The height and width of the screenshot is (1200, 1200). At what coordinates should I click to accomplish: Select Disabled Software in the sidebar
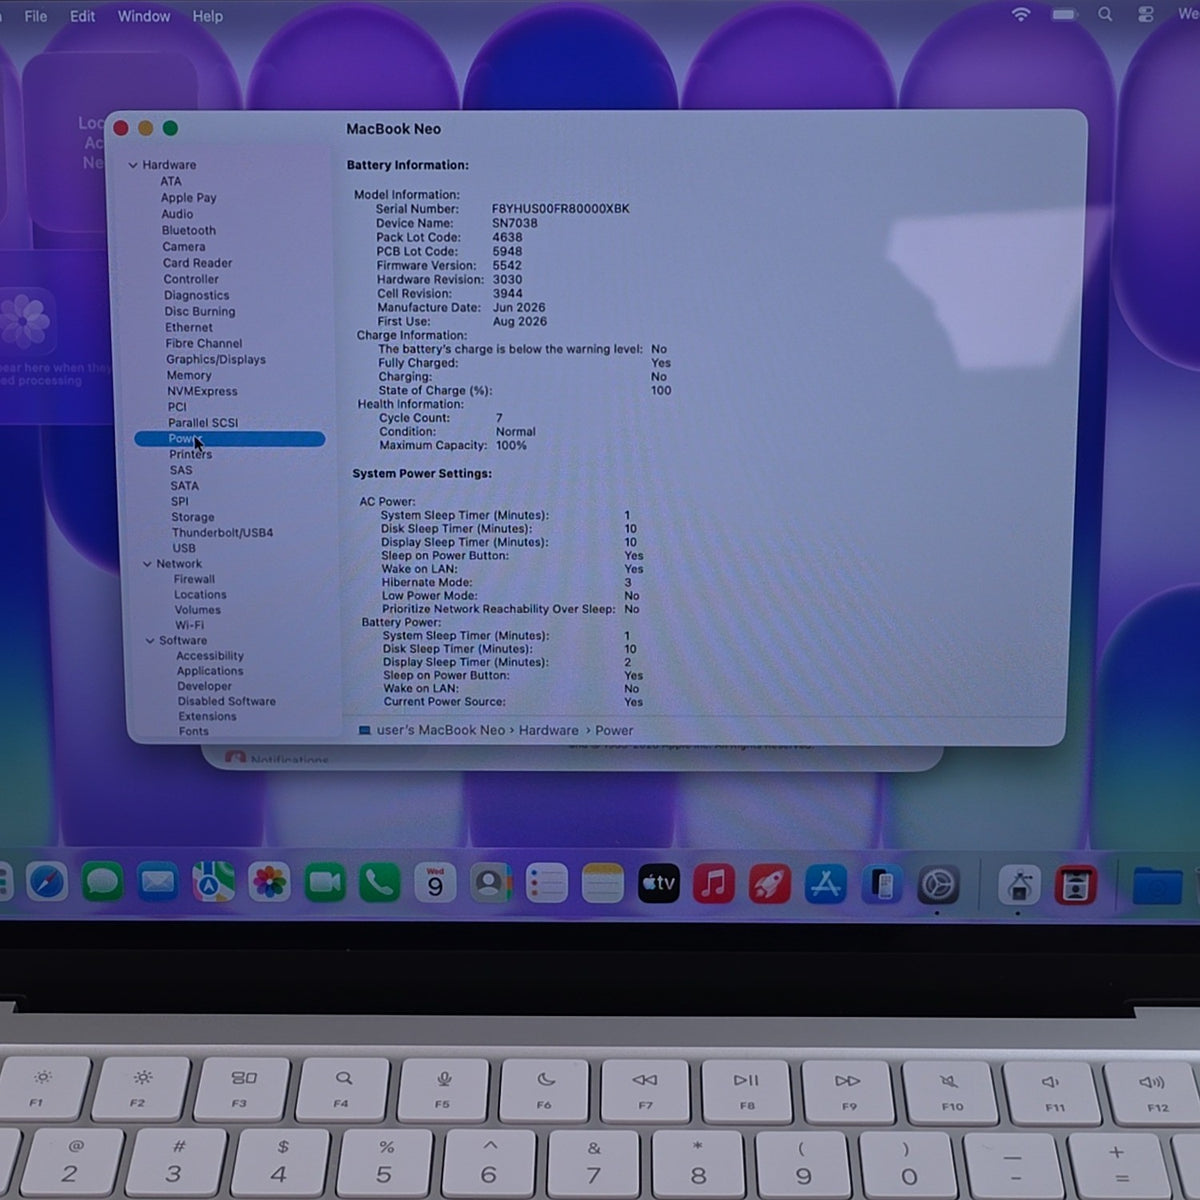pos(227,701)
